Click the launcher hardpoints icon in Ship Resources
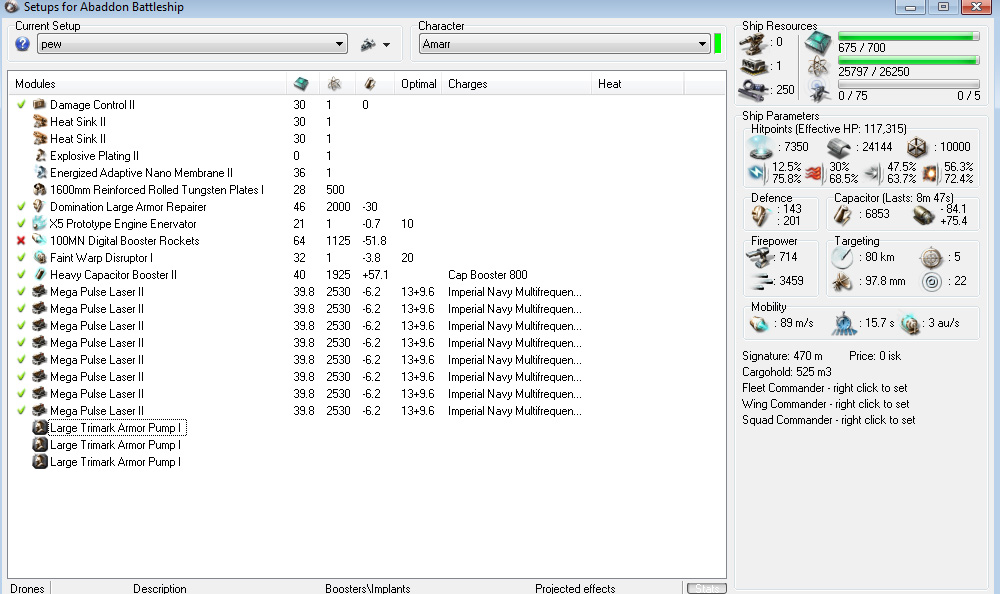1000x594 pixels. (x=754, y=66)
